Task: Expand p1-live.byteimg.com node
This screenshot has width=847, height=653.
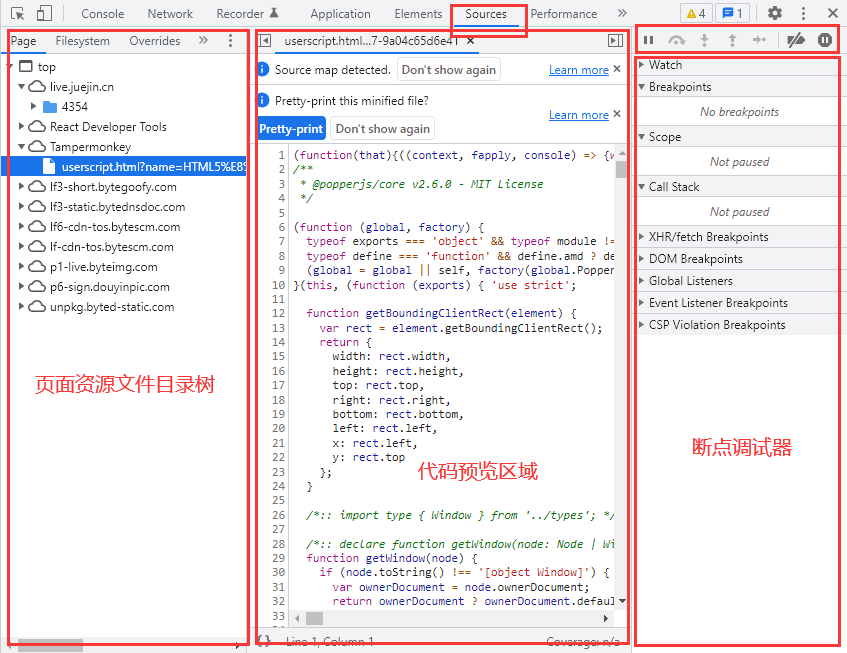Action: coord(22,266)
